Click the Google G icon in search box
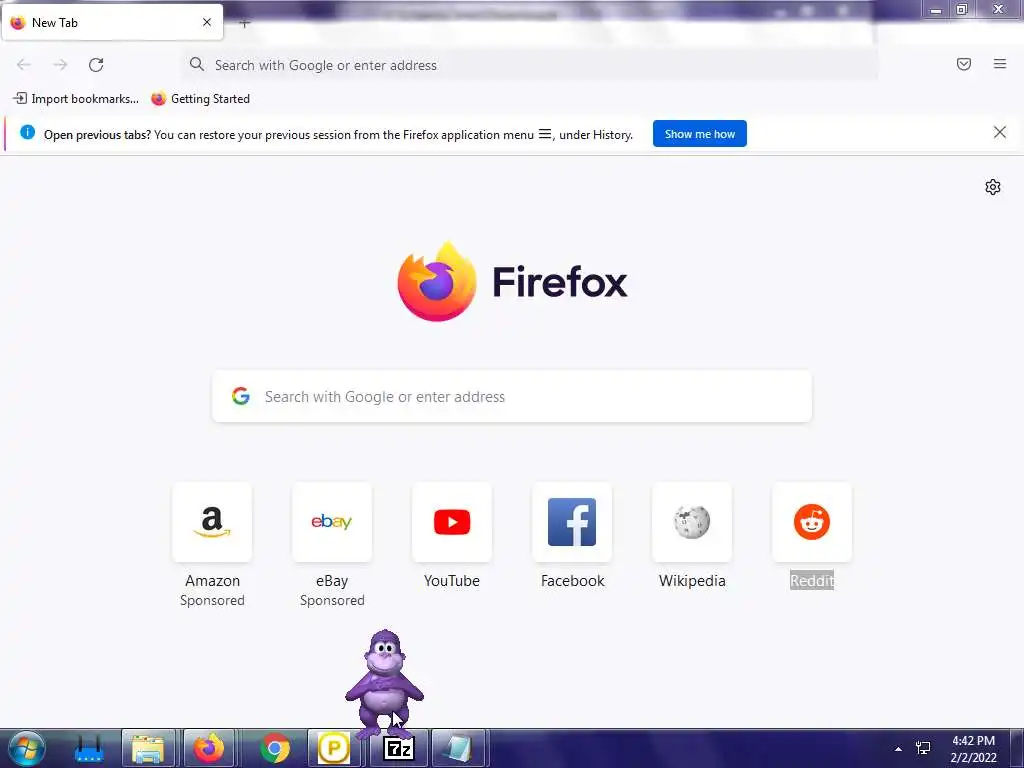The height and width of the screenshot is (768, 1024). [x=241, y=396]
